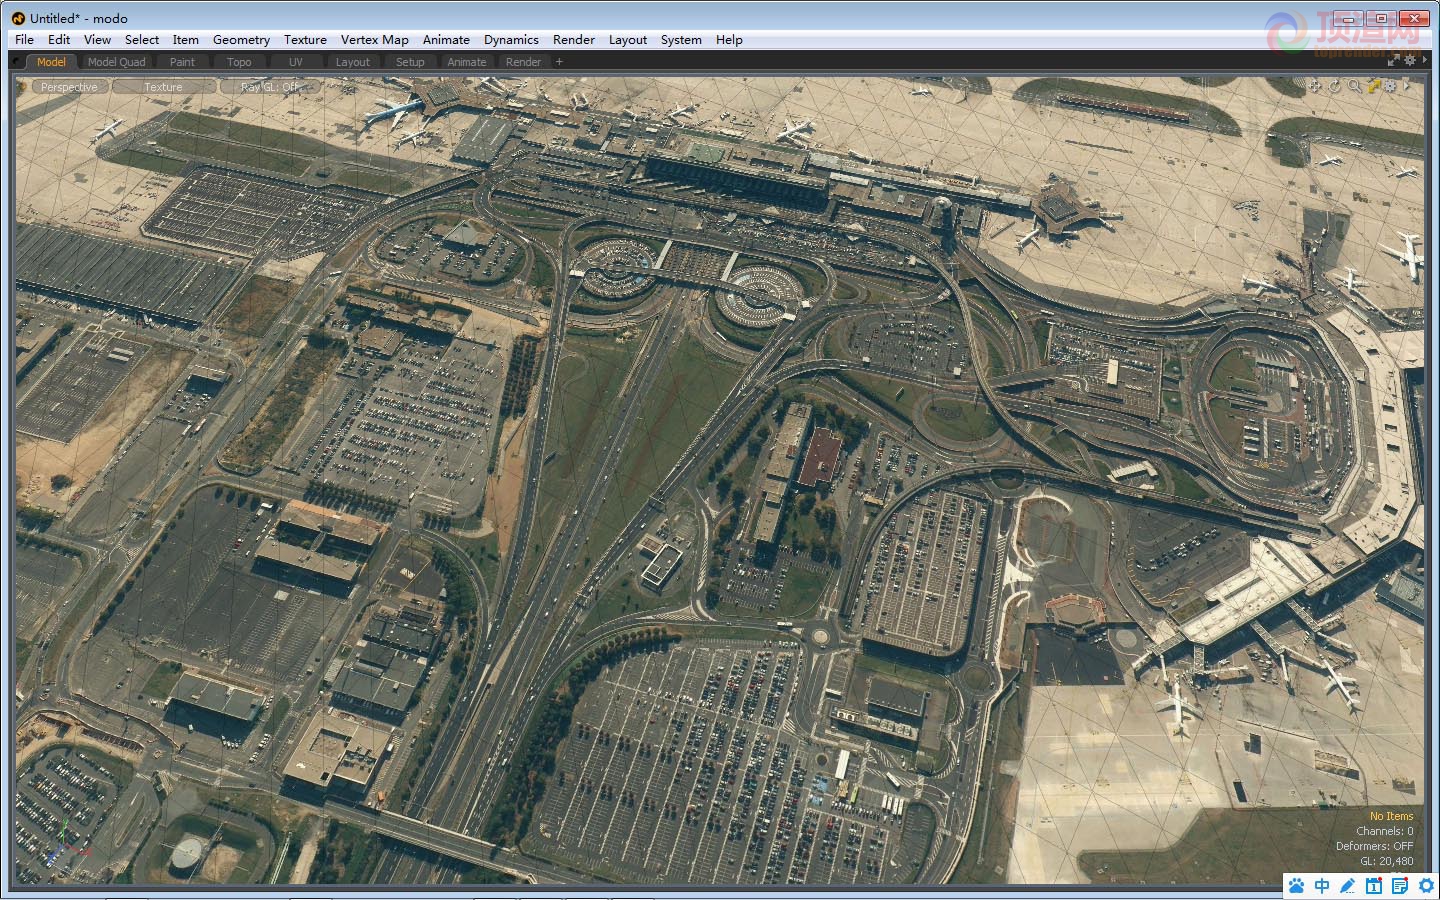Image resolution: width=1440 pixels, height=900 pixels.
Task: Open the File menu
Action: [24, 40]
